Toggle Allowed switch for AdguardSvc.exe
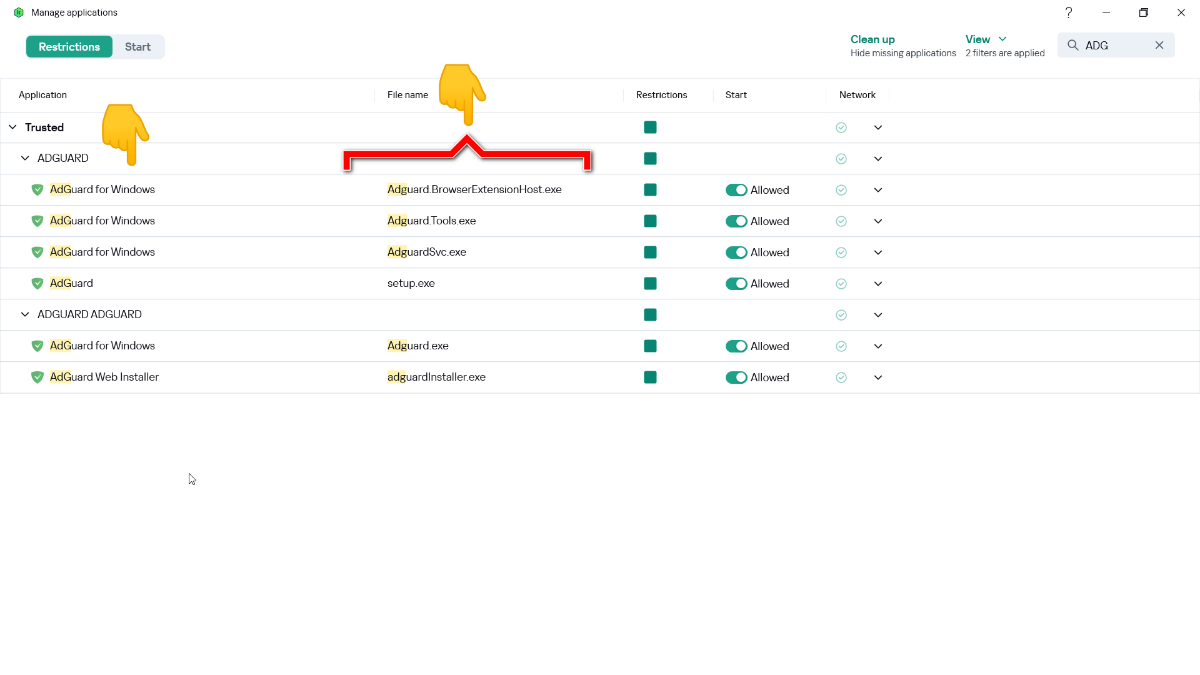1200x675 pixels. [736, 252]
